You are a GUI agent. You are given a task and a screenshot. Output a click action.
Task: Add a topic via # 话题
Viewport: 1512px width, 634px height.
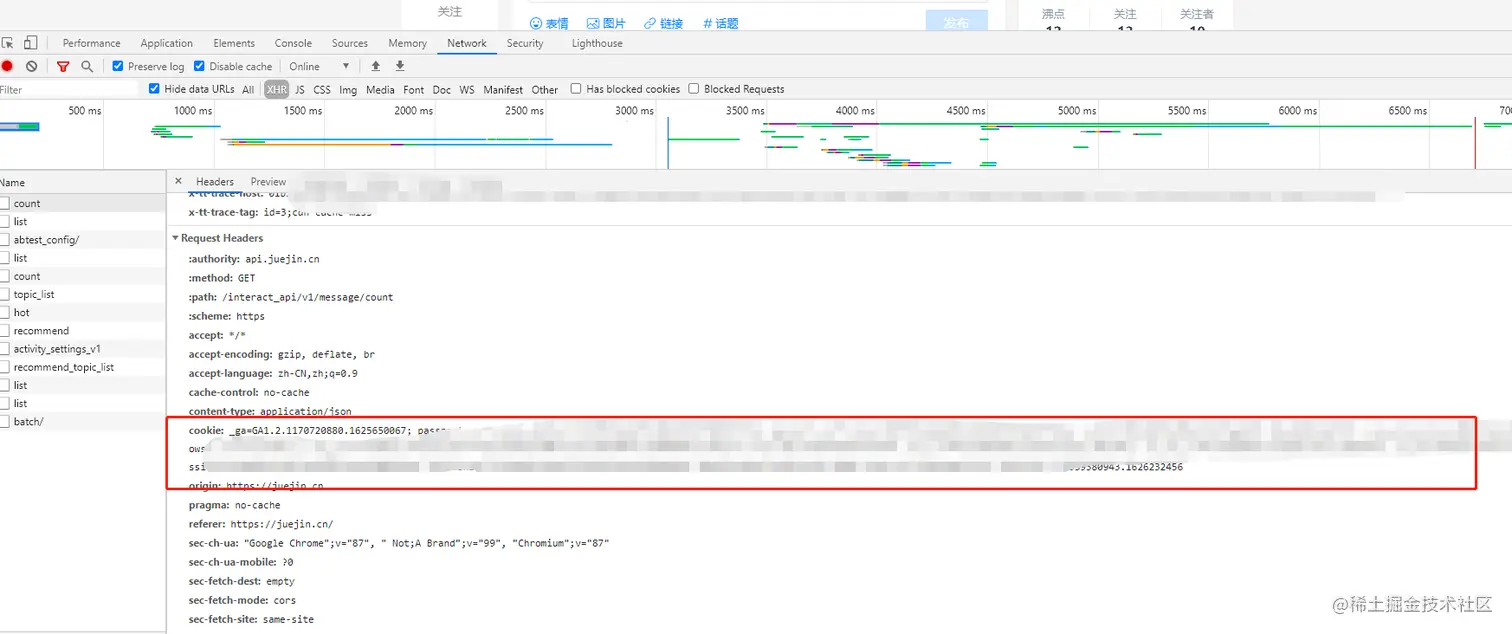coord(721,23)
